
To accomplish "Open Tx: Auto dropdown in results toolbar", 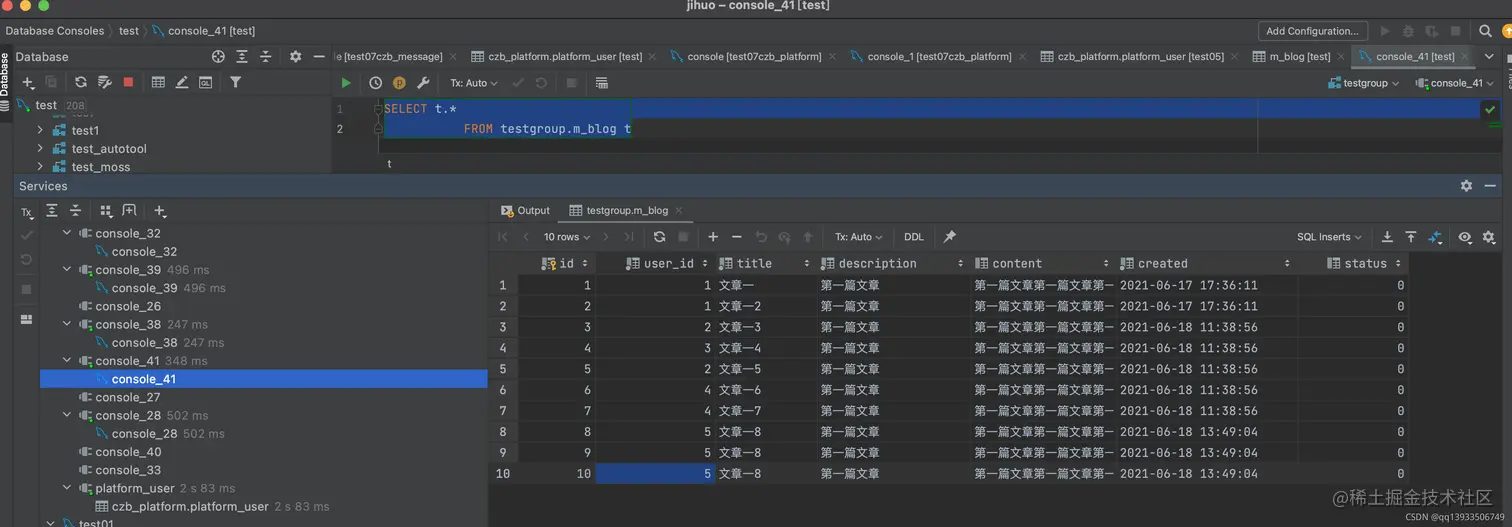I will pyautogui.click(x=859, y=237).
